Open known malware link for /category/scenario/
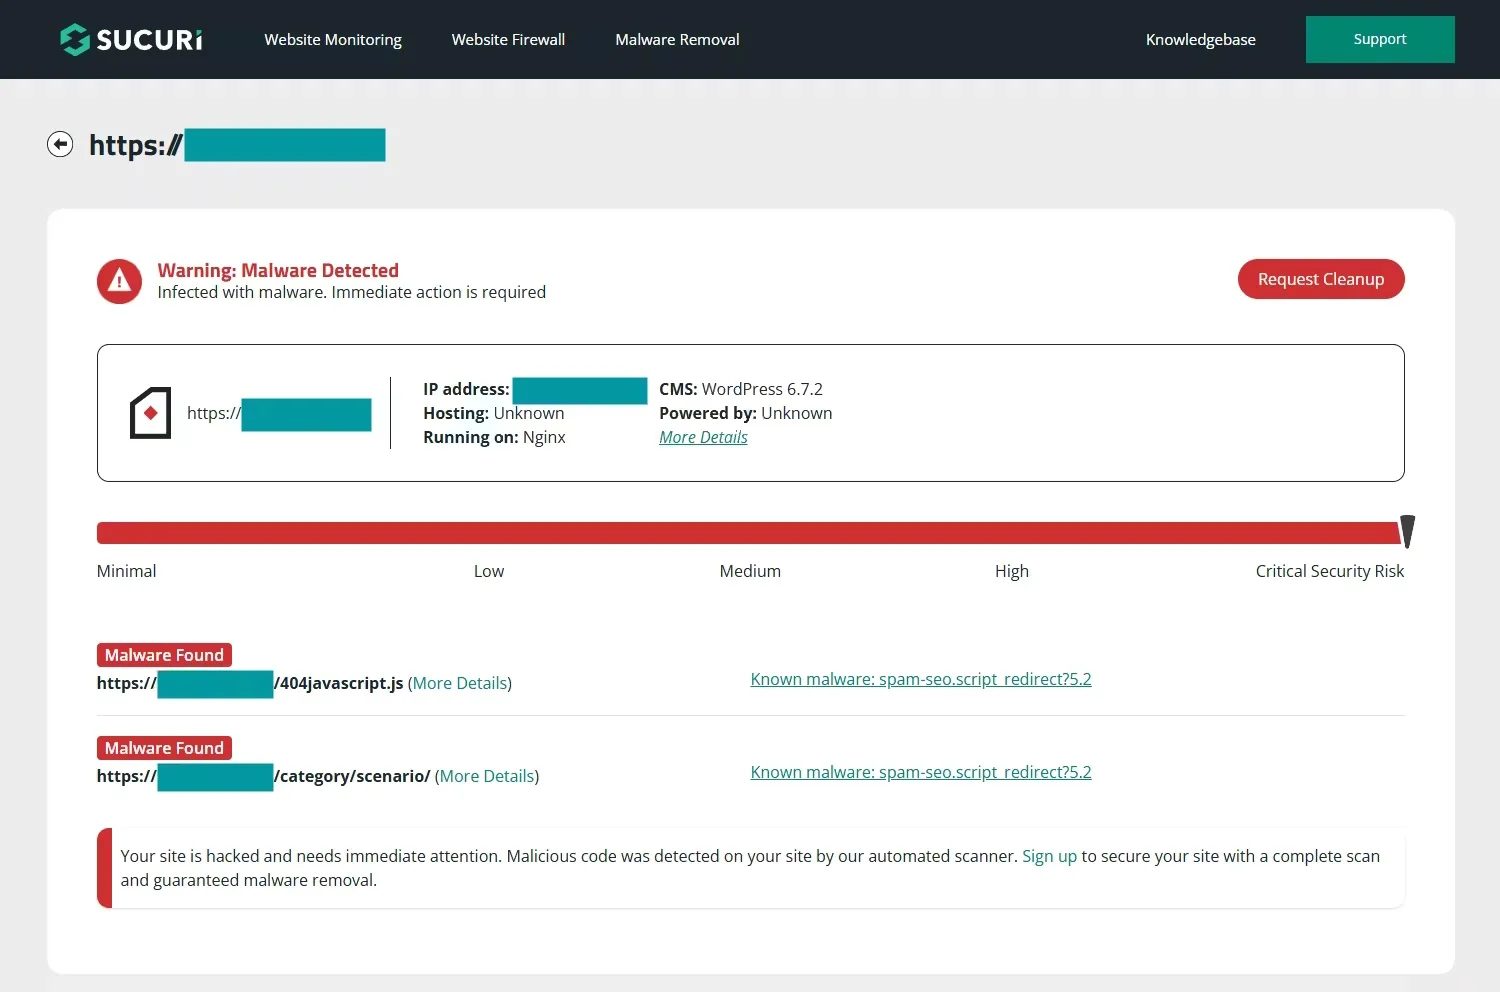Screen dimensions: 1500x992 pos(920,772)
